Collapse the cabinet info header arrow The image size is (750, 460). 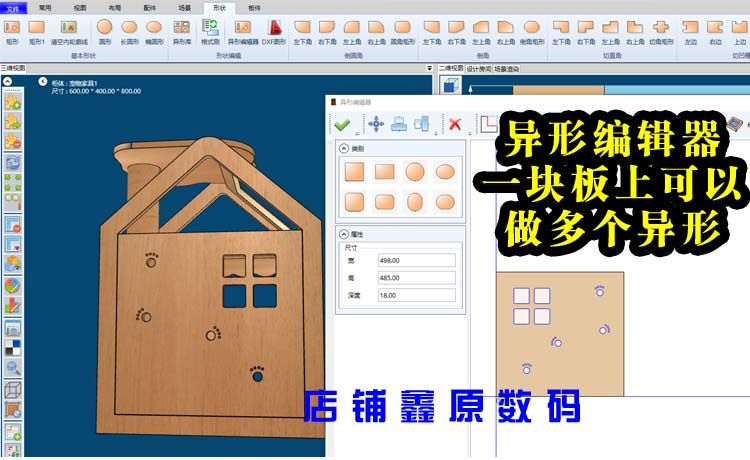pos(43,82)
